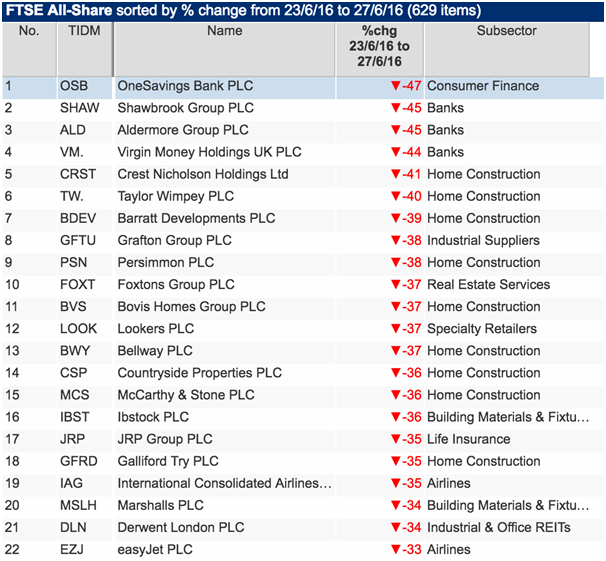The width and height of the screenshot is (606, 561).
Task: Select JRP Group PLC name
Action: 165,439
